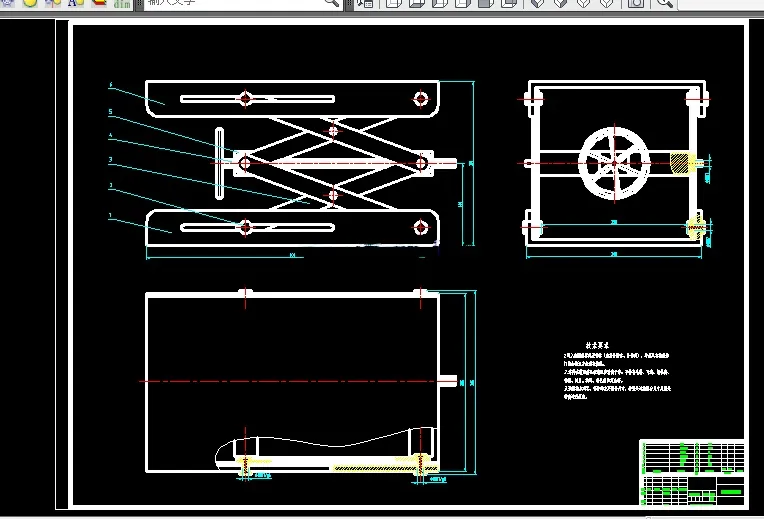
Task: Click the title block table
Action: point(692,473)
